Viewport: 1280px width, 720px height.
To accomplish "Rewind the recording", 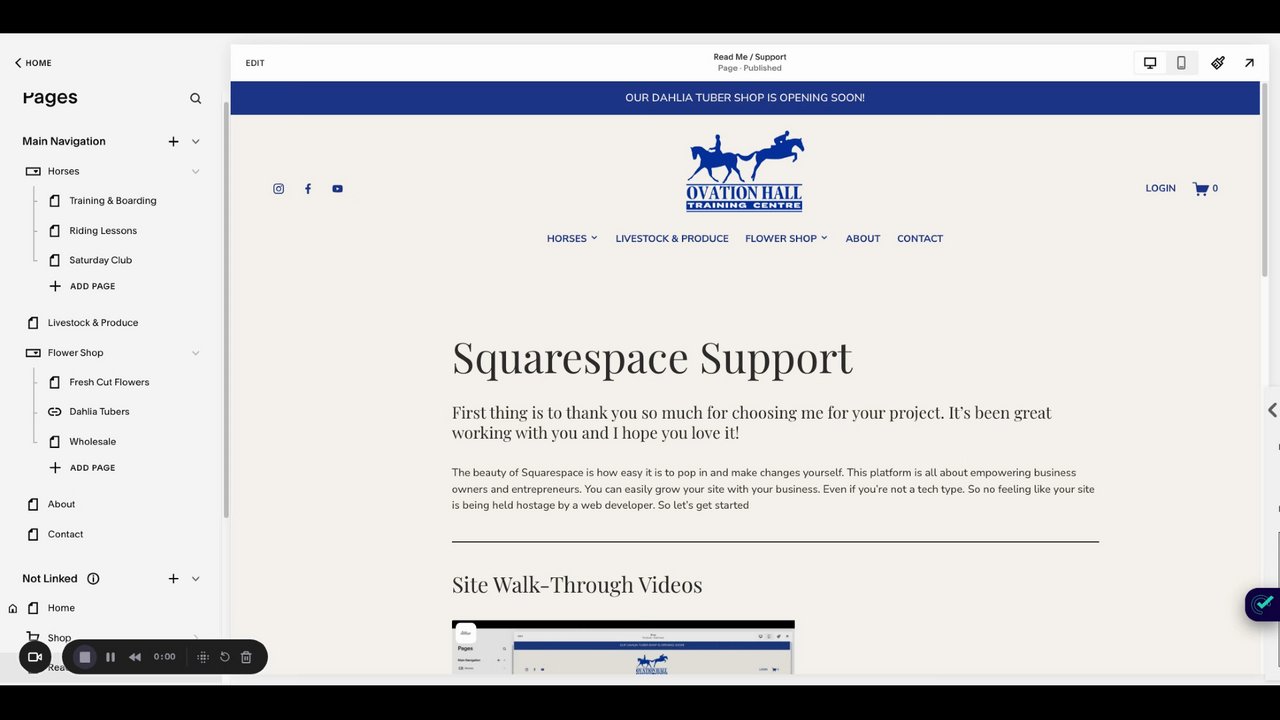I will coord(135,657).
